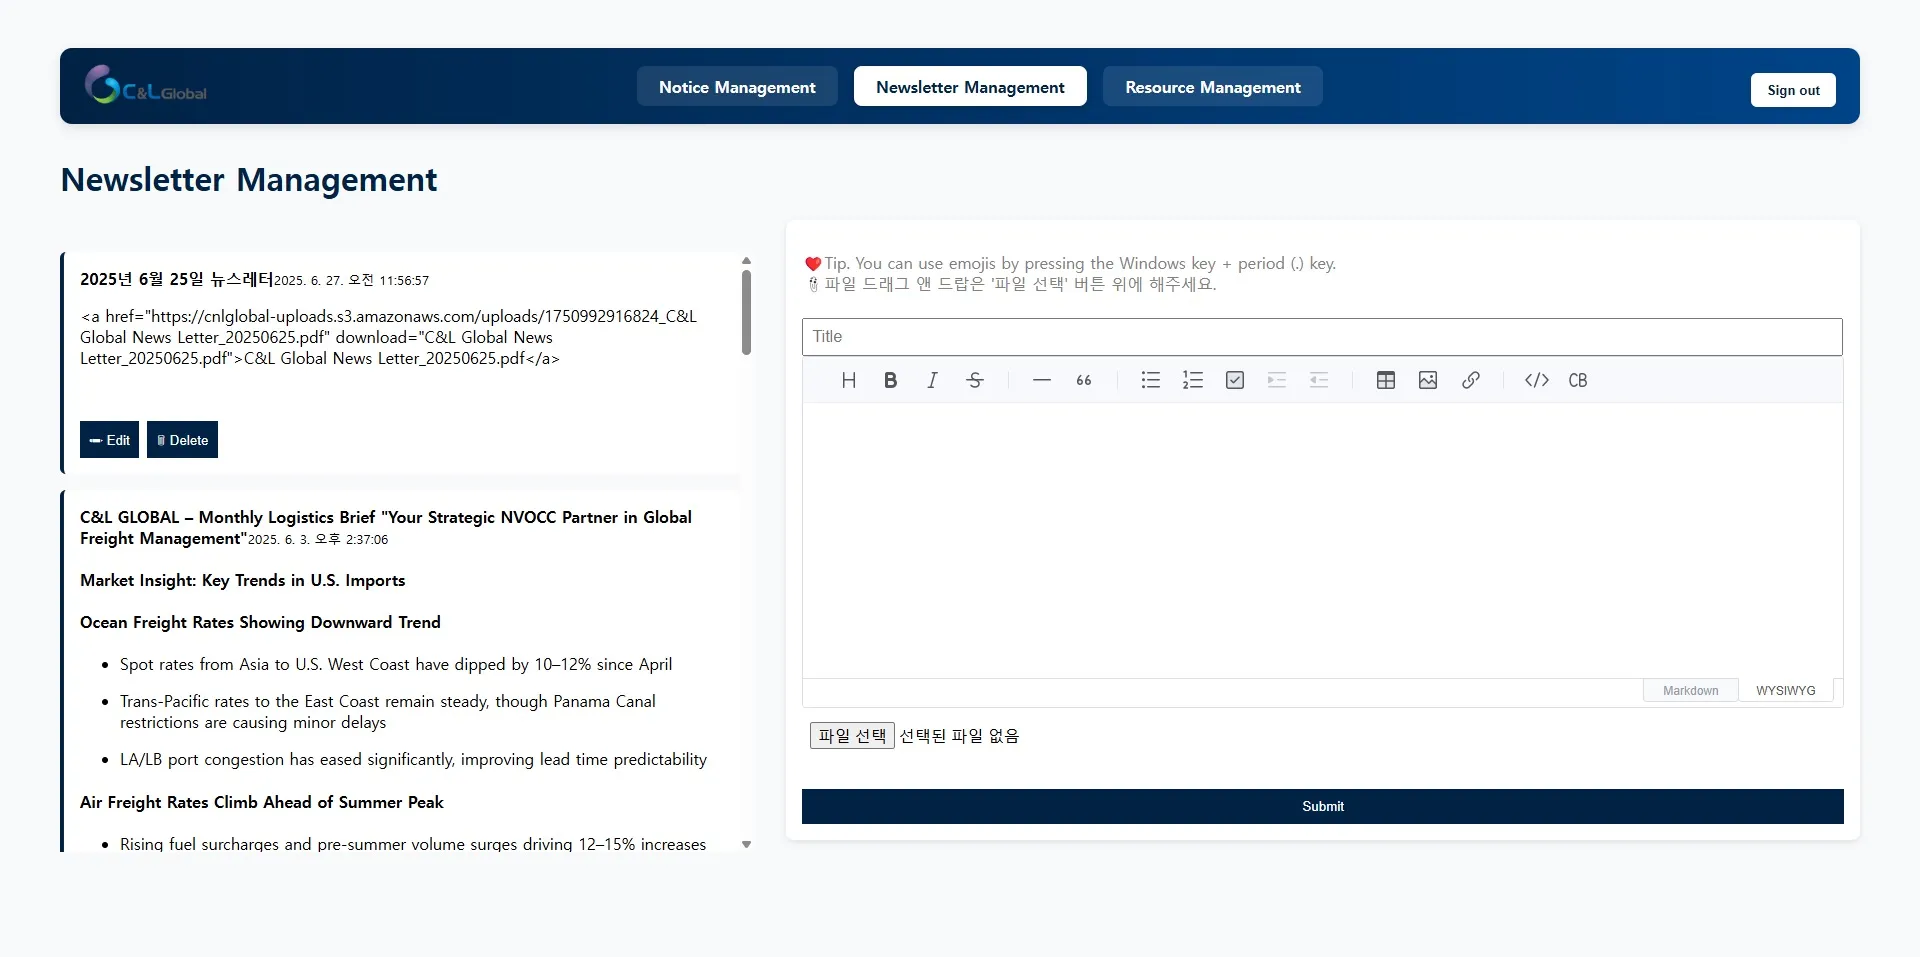Open the Notice Management tab
The height and width of the screenshot is (957, 1920).
[x=737, y=87]
